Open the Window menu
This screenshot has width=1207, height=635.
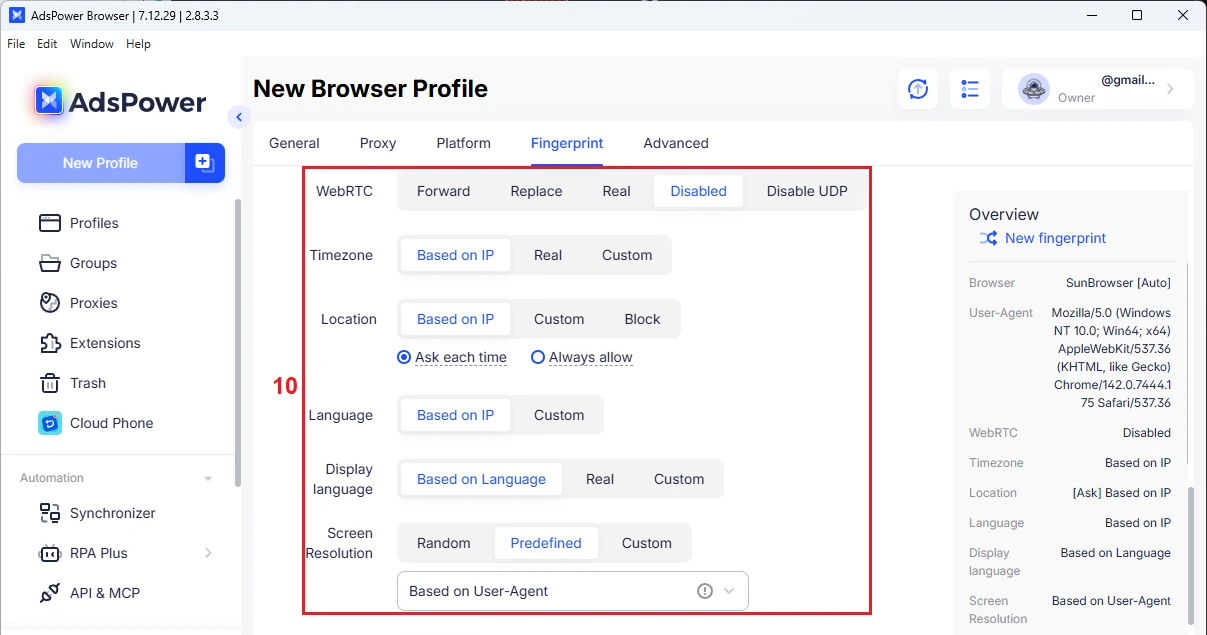(91, 44)
